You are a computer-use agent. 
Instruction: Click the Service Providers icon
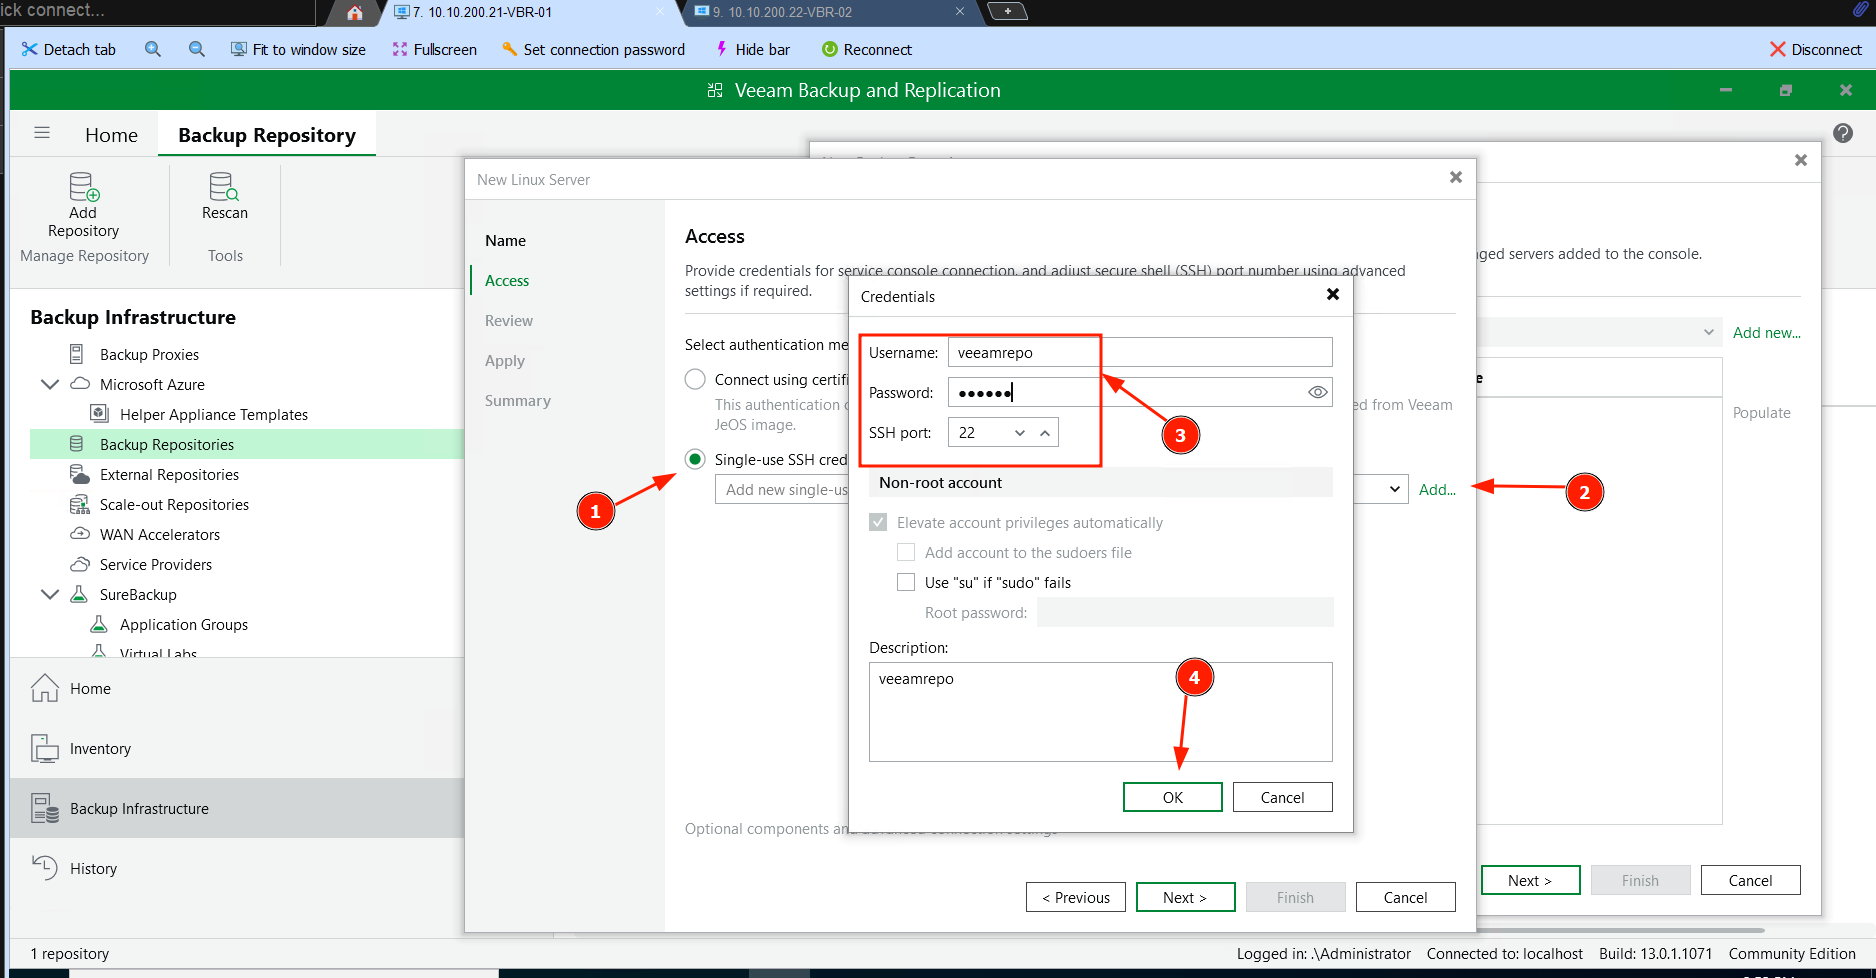tap(80, 564)
